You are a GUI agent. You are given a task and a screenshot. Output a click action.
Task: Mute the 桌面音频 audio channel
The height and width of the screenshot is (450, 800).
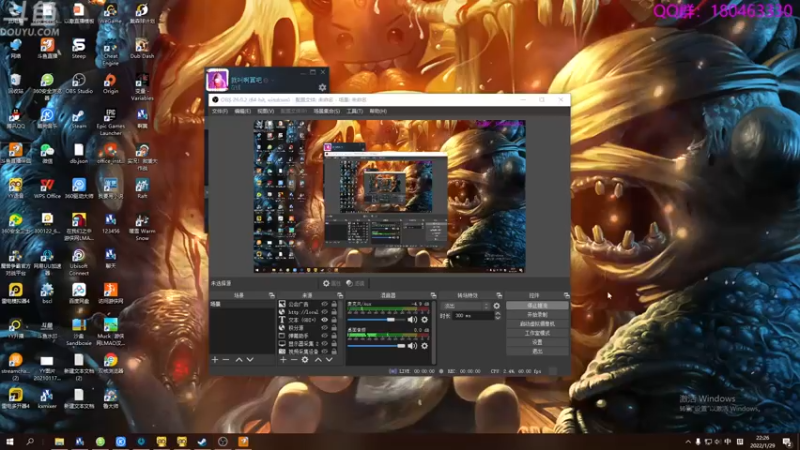coord(412,346)
